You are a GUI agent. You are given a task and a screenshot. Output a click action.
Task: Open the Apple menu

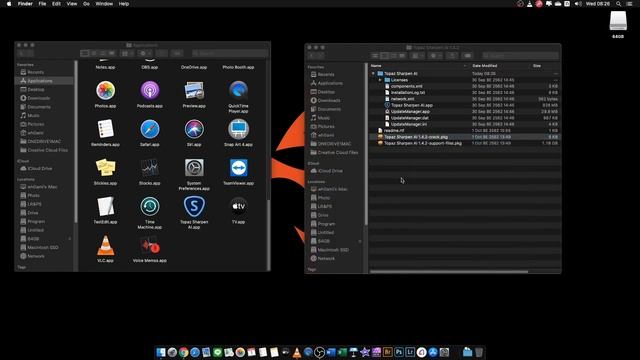(9, 4)
